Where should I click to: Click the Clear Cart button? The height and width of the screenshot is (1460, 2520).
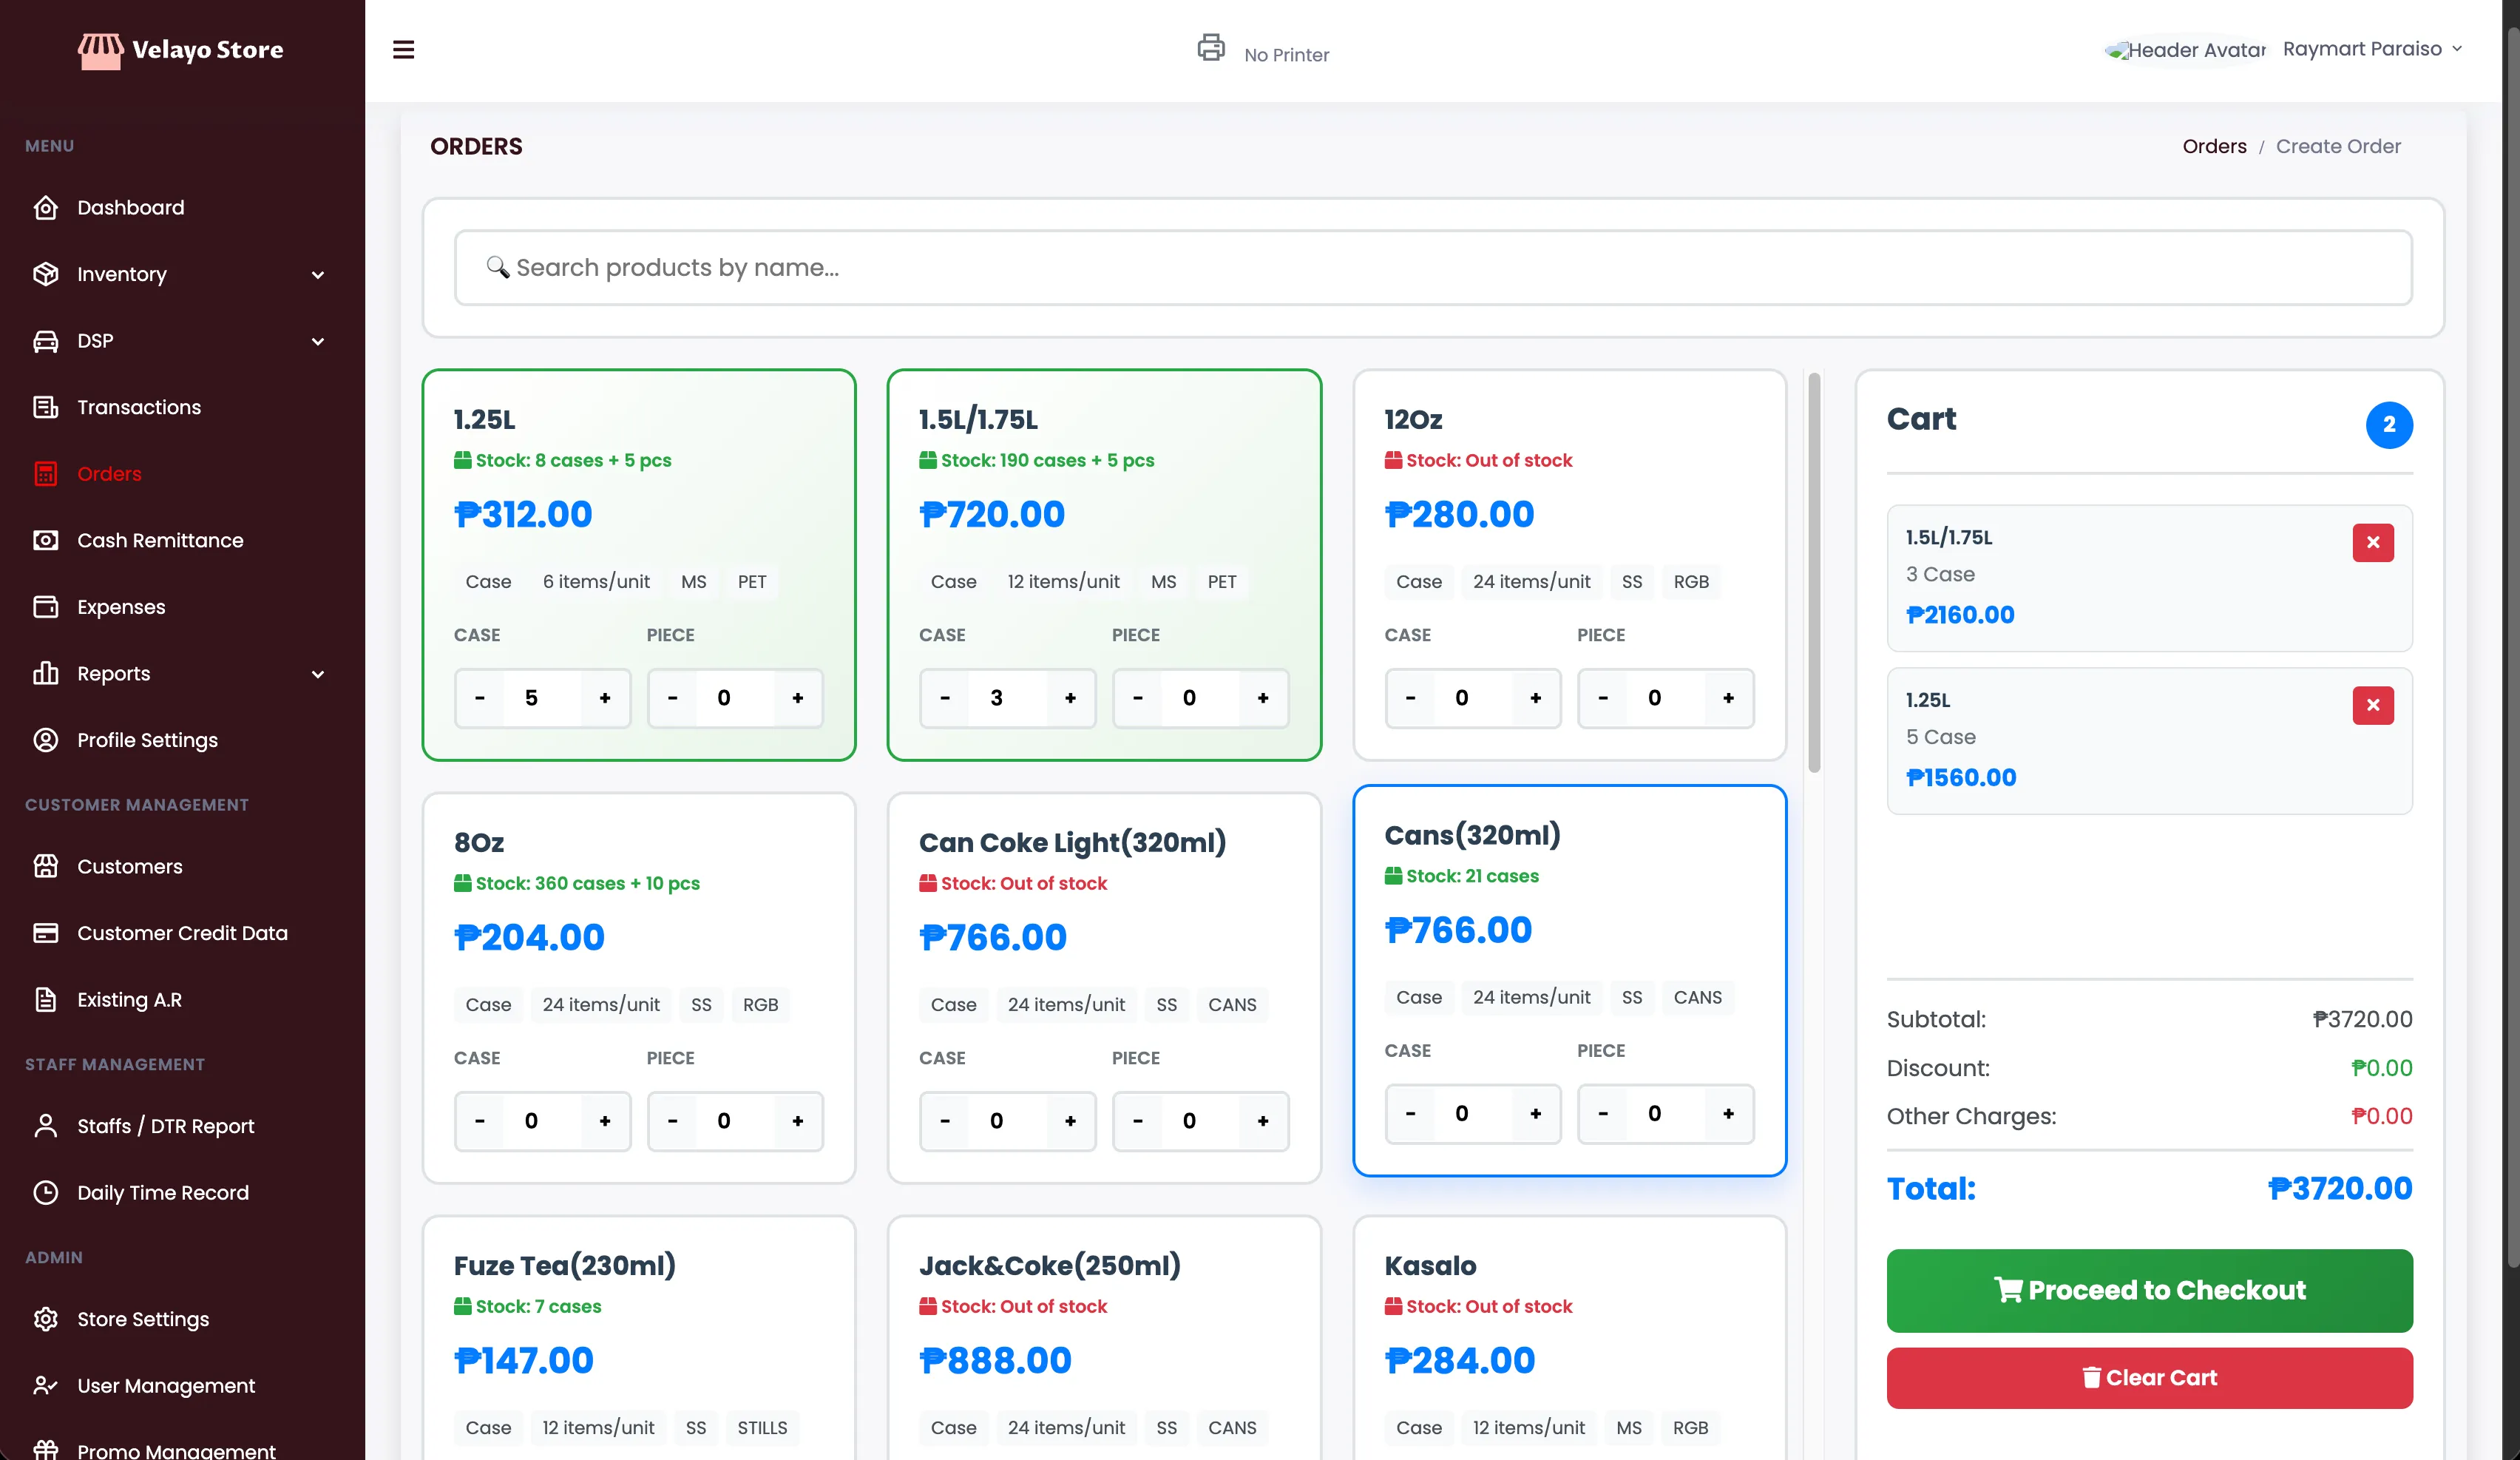coord(2149,1378)
